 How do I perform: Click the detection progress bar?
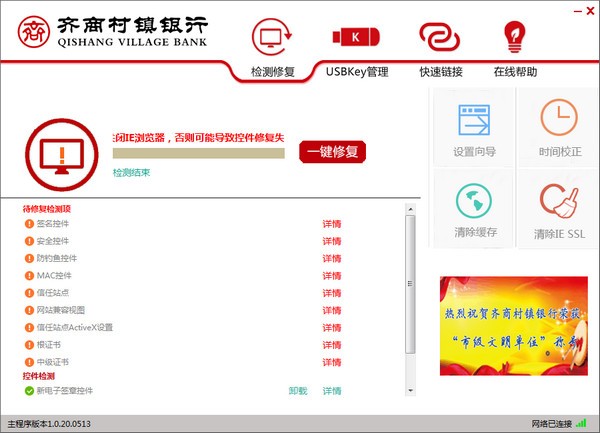(x=199, y=153)
